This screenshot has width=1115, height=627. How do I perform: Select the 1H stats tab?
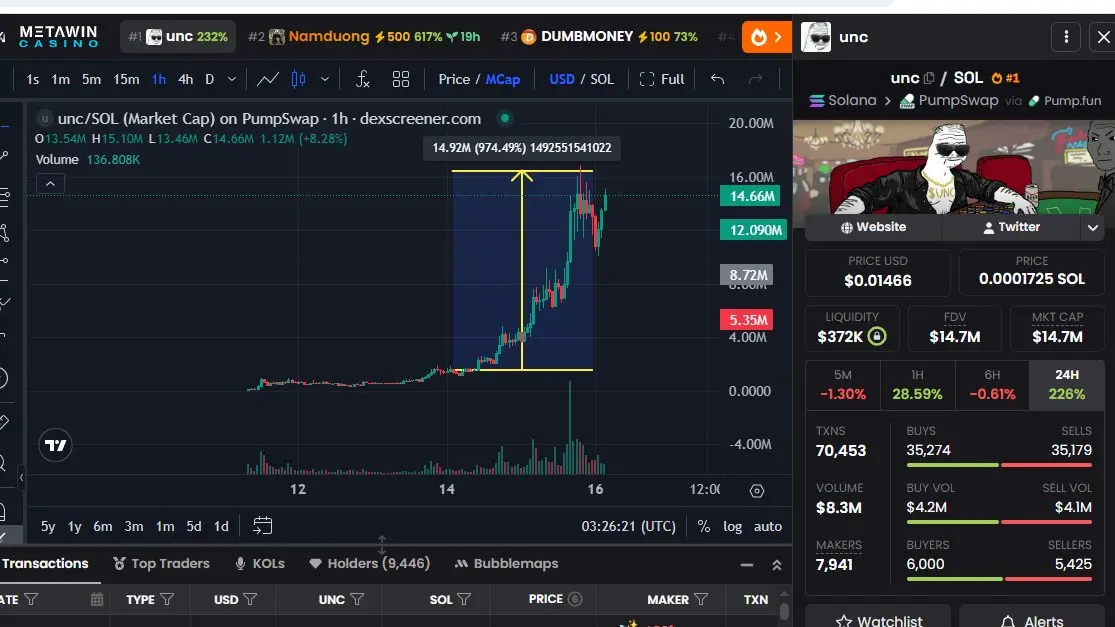(917, 385)
